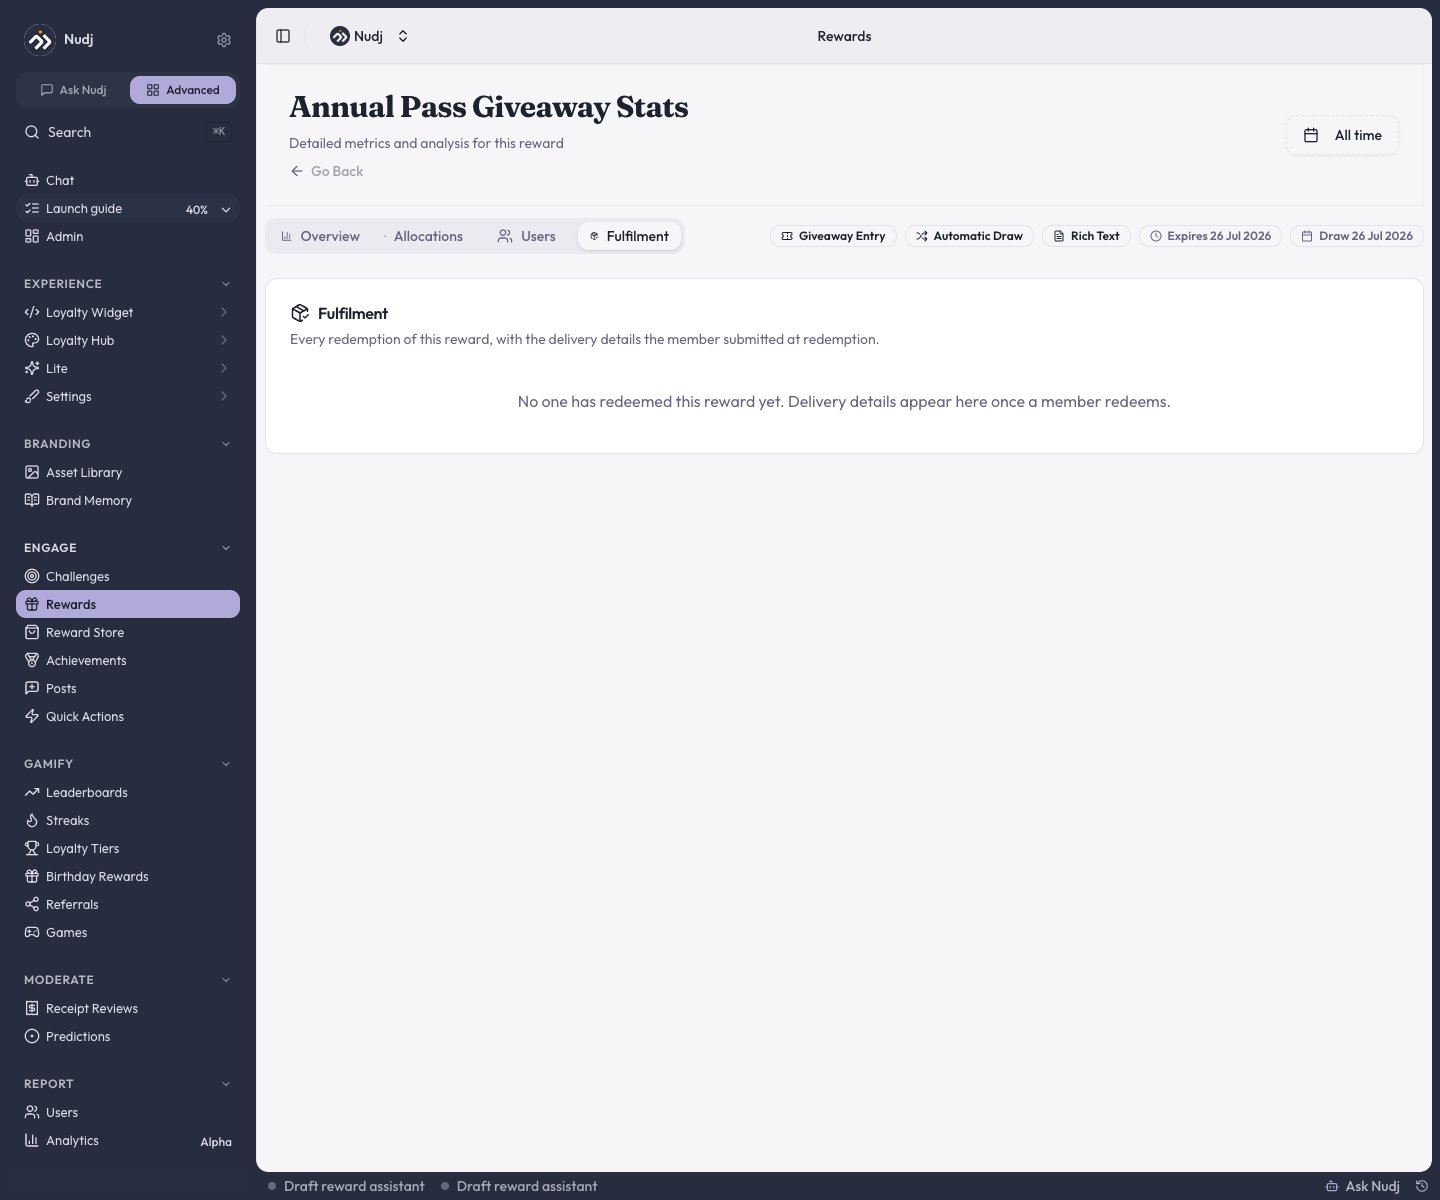Image resolution: width=1440 pixels, height=1200 pixels.
Task: Switch to Advanced mode
Action: pyautogui.click(x=183, y=90)
